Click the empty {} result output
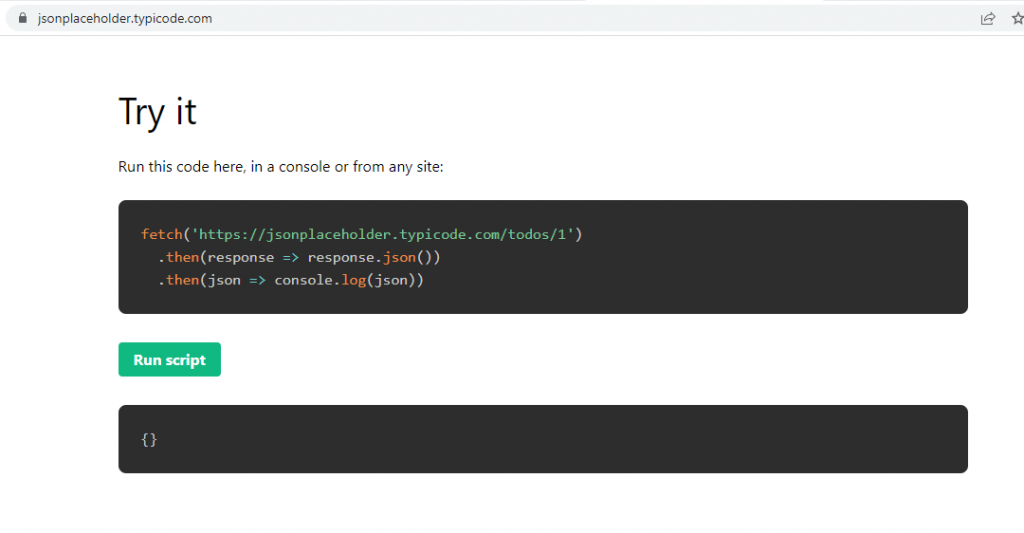 coord(149,440)
